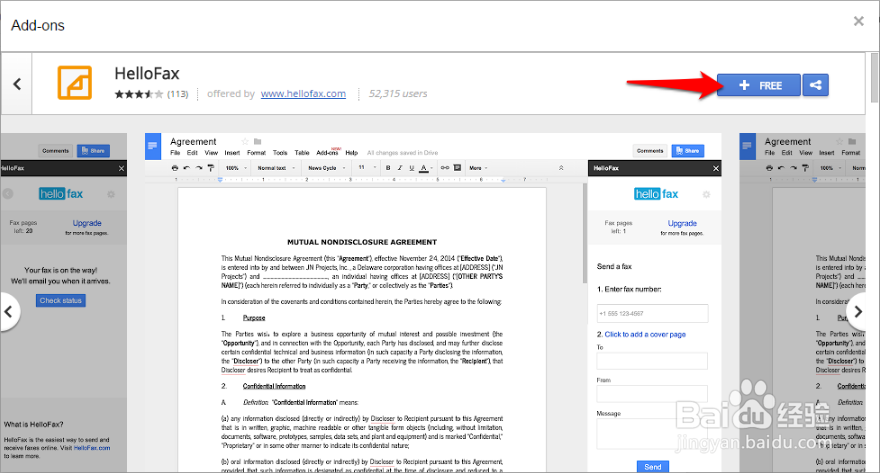The height and width of the screenshot is (473, 881).
Task: Click the blue Send button
Action: [653, 467]
